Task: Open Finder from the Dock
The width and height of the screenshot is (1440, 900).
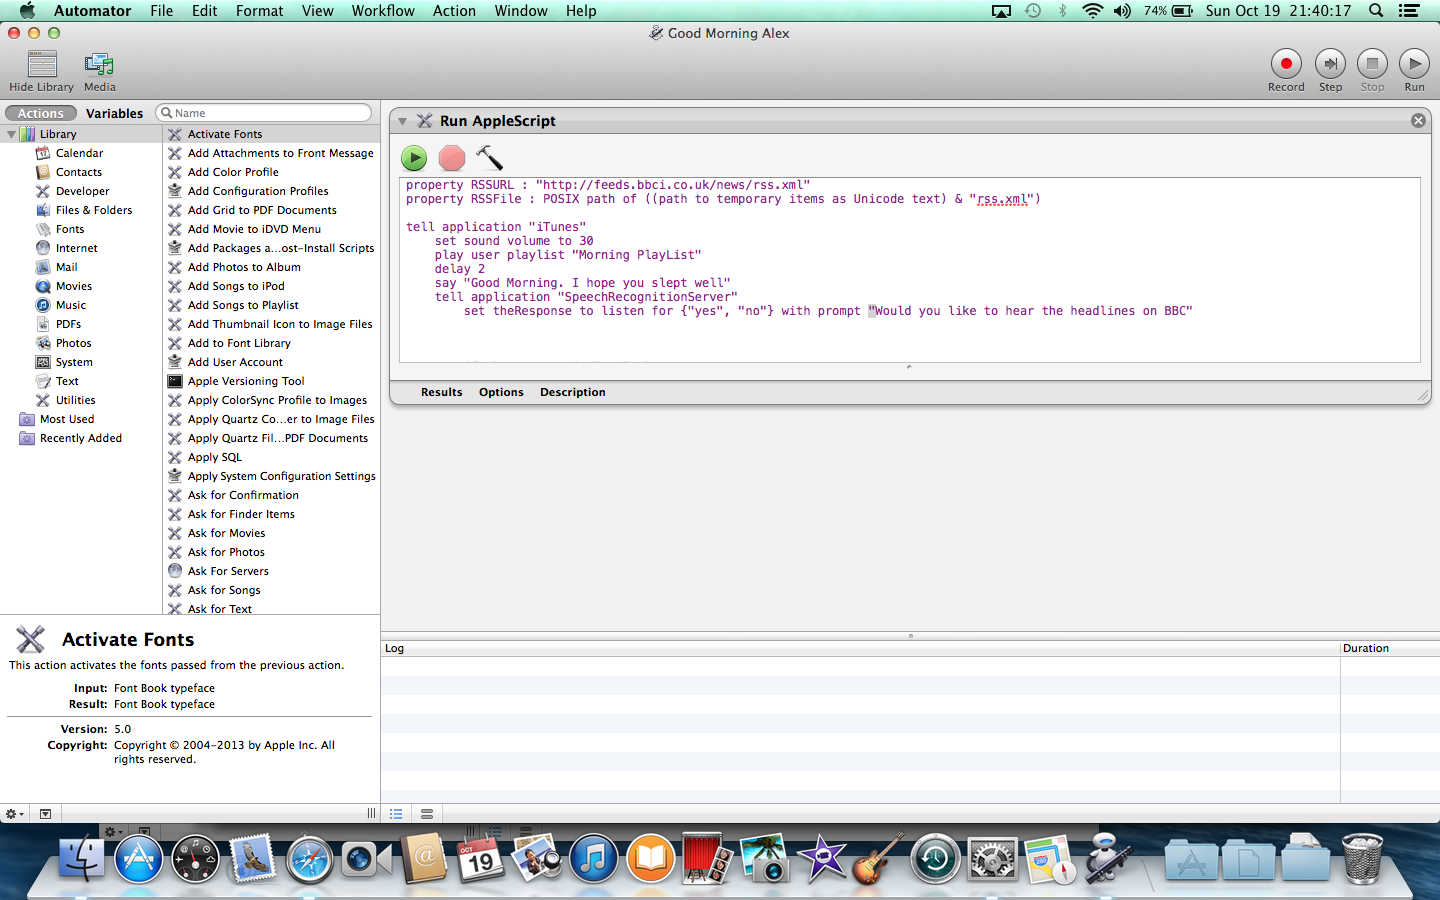Action: [81, 859]
